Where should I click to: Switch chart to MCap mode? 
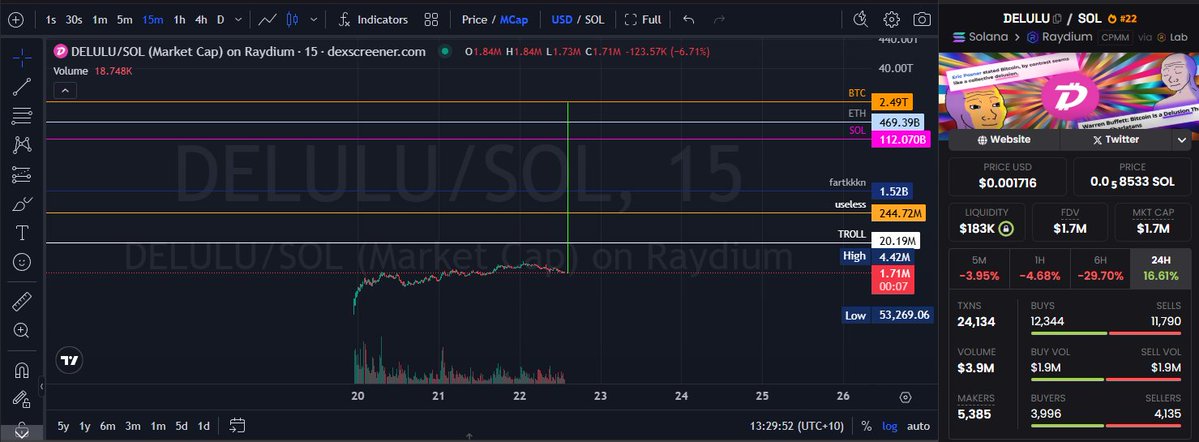(x=514, y=19)
